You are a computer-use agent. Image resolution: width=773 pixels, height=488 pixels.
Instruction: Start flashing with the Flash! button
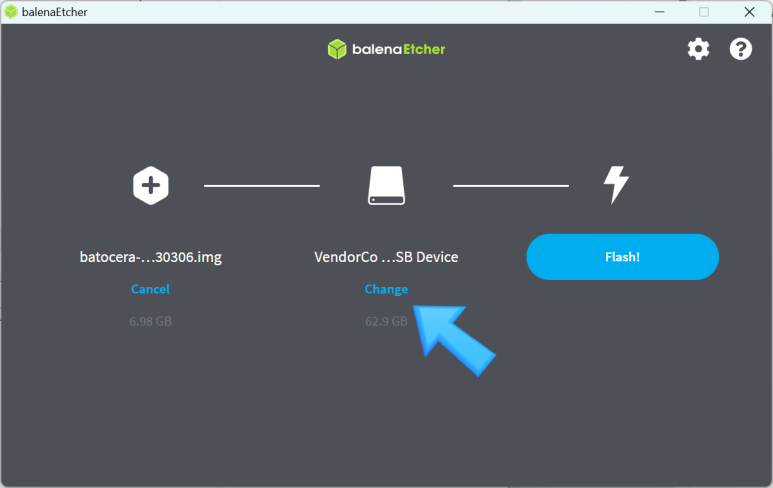coord(622,257)
